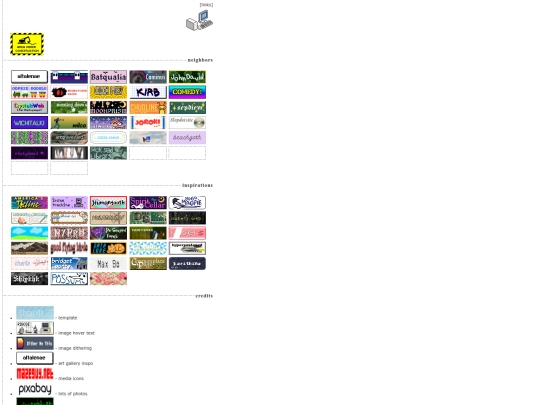This screenshot has width=540, height=405.
Task: Click the navy starry rounded button
Action: click(x=187, y=263)
